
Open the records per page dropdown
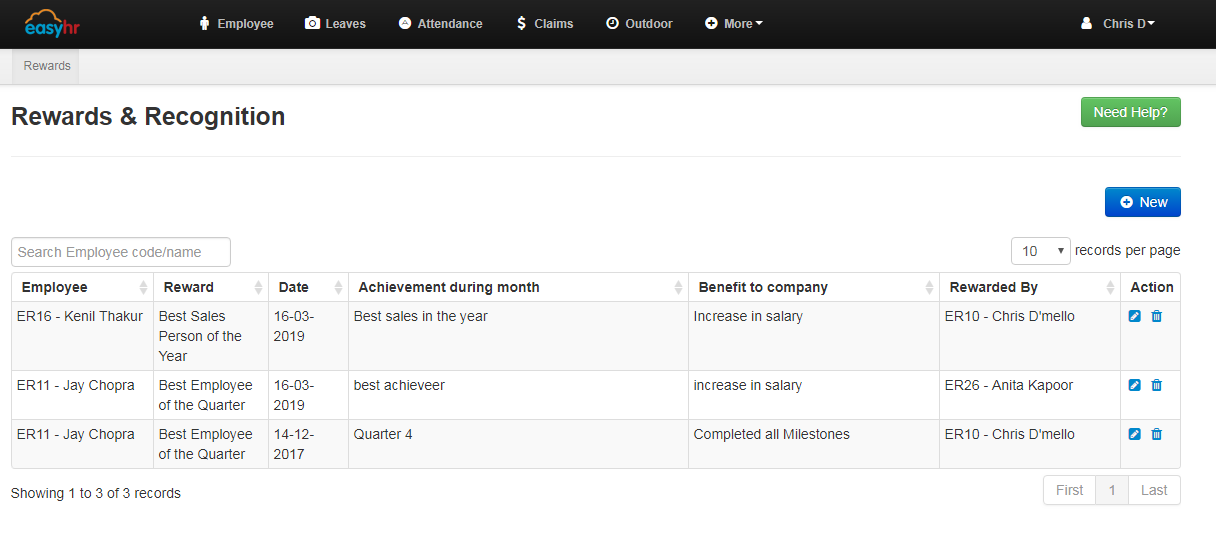pyautogui.click(x=1040, y=251)
